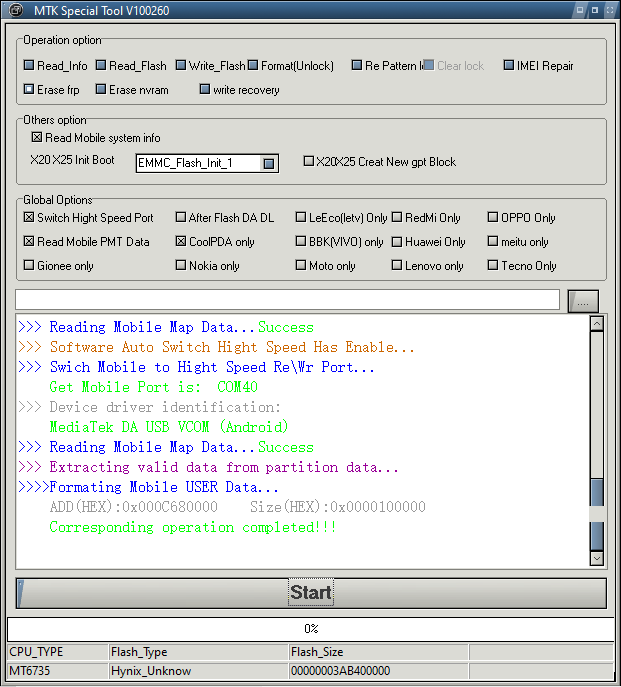The height and width of the screenshot is (687, 621).
Task: Select the Erase frp option
Action: pos(29,89)
